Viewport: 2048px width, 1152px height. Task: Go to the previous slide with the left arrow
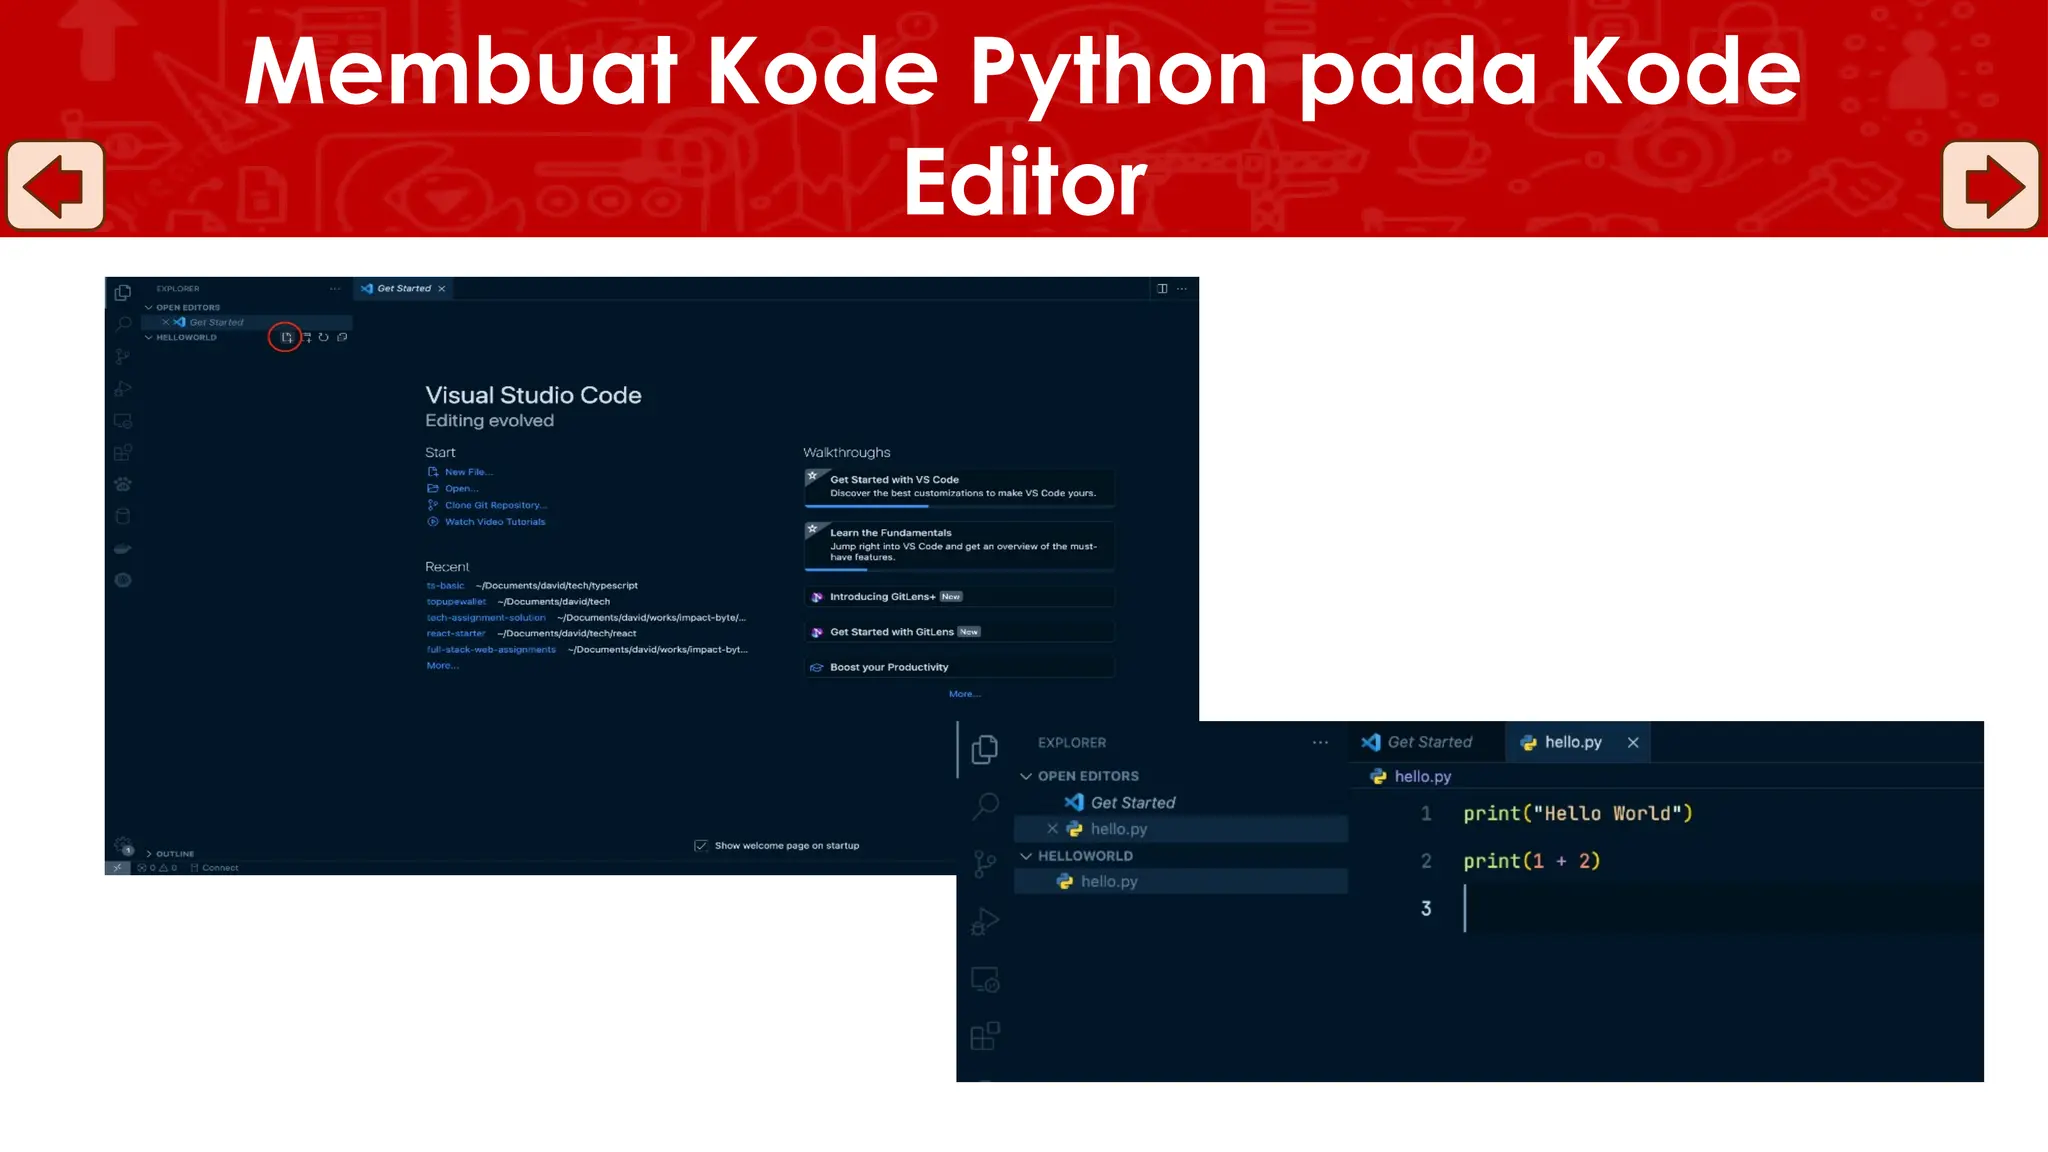pyautogui.click(x=55, y=186)
